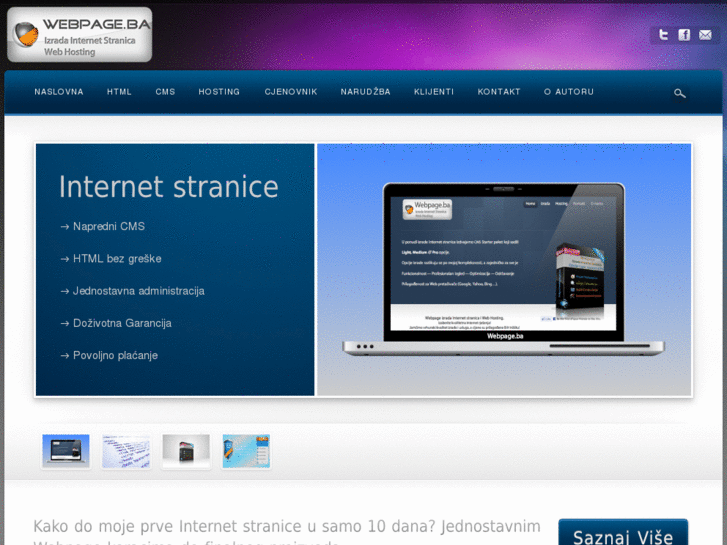
Task: Select the laptop slide thumbnail
Action: (x=65, y=451)
